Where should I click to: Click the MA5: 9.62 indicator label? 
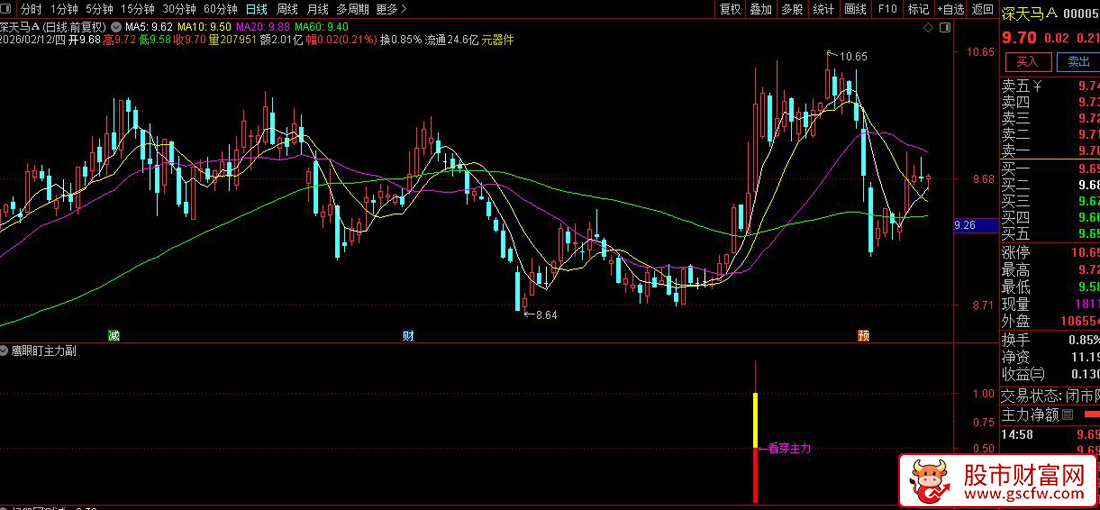pos(147,27)
